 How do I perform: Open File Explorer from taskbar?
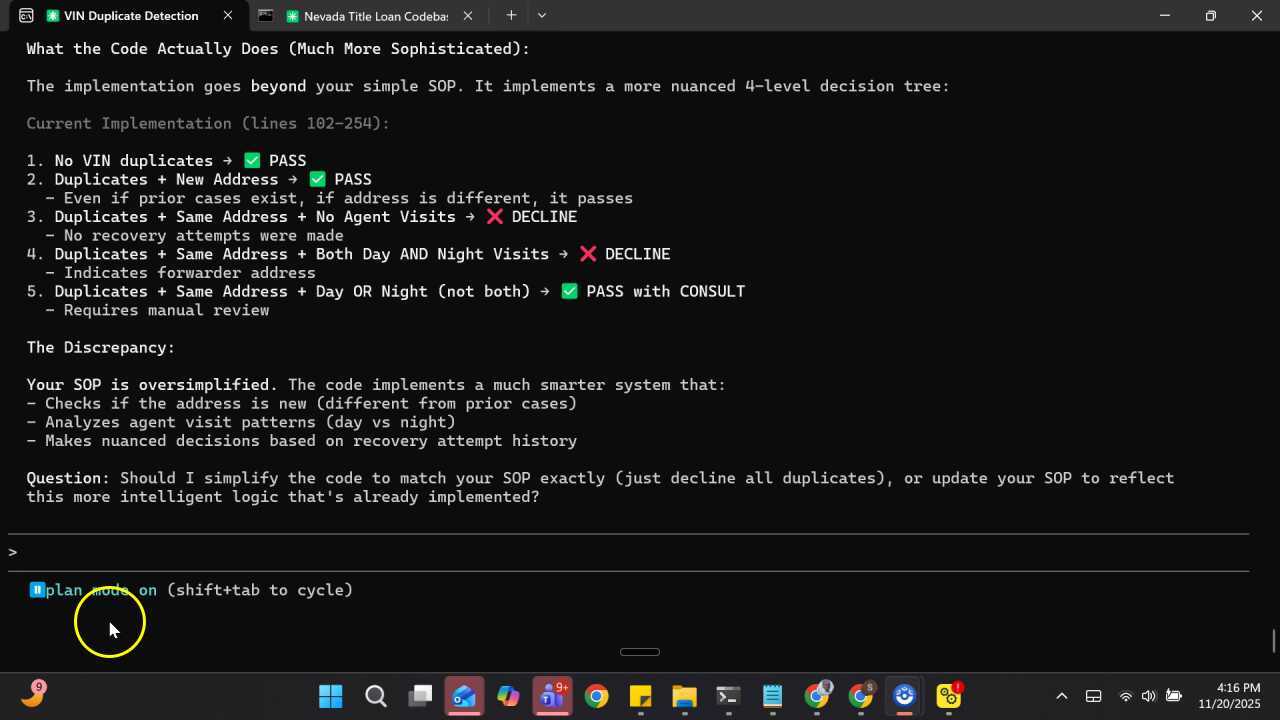point(684,696)
